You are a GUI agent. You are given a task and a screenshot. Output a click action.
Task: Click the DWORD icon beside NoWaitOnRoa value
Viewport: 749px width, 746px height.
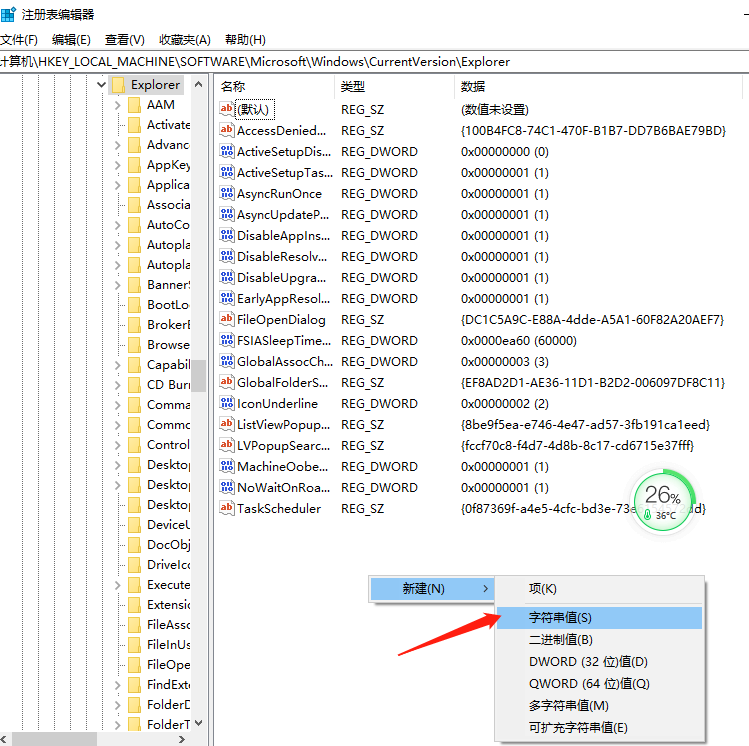(x=226, y=488)
